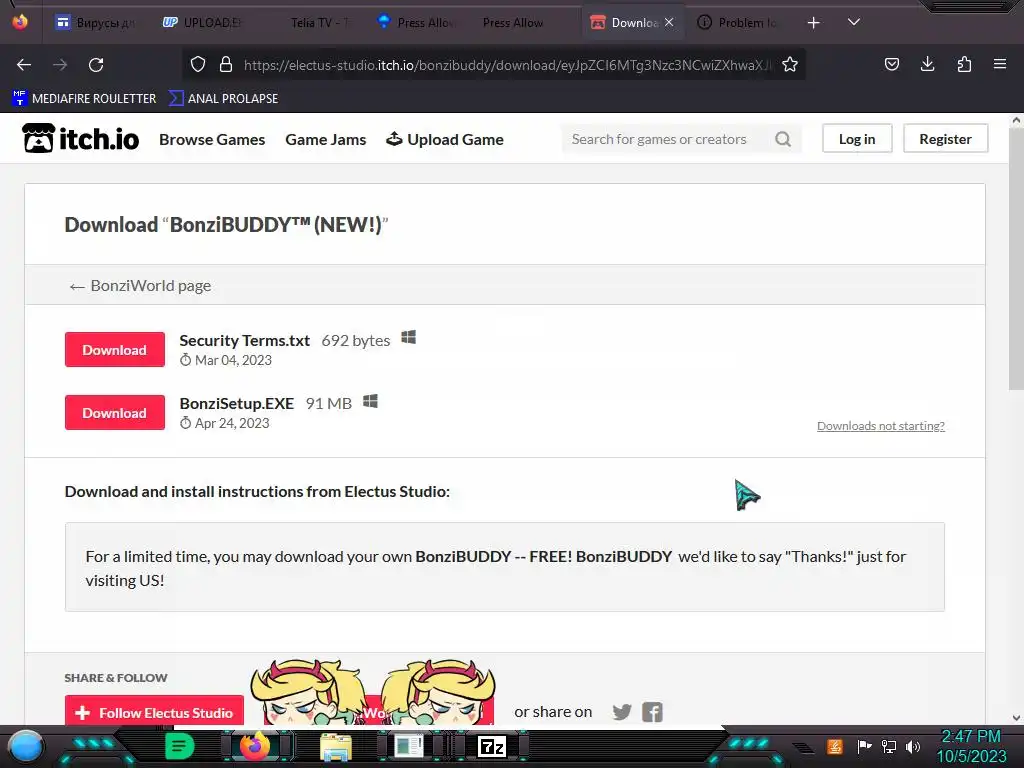Download BonziSetup.EXE
Image resolution: width=1024 pixels, height=768 pixels.
coord(114,412)
